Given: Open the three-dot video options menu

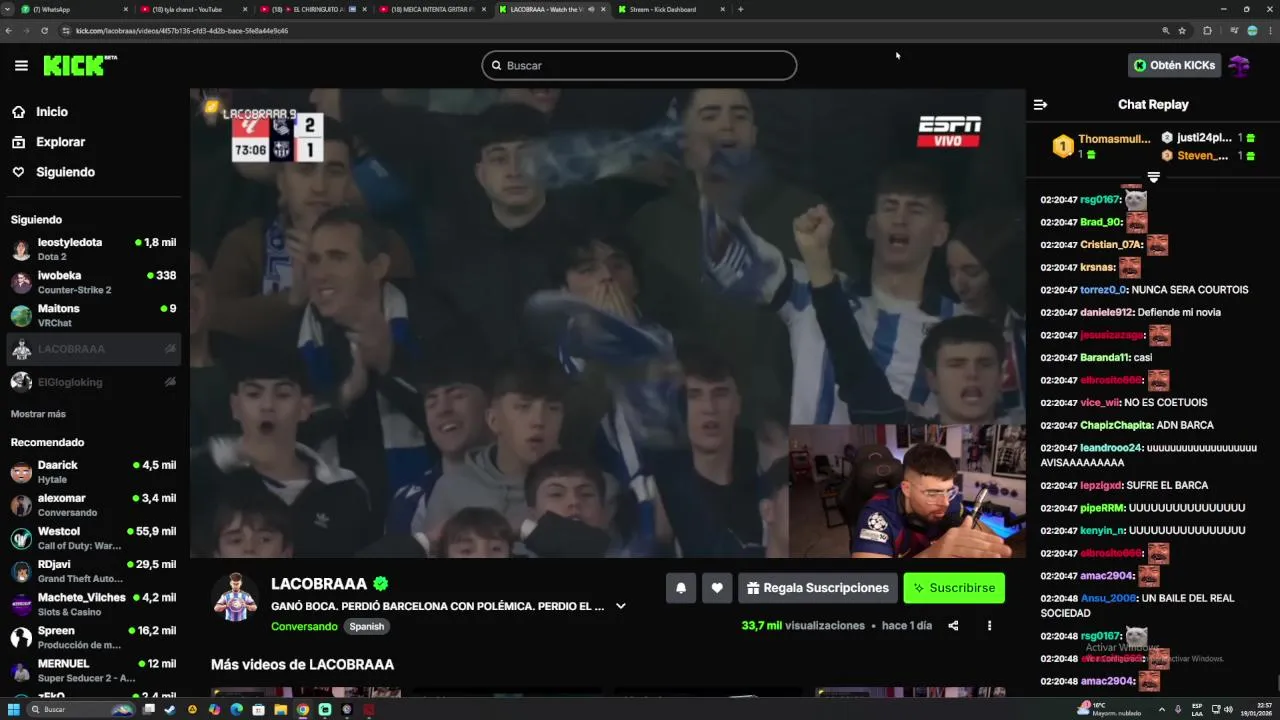Looking at the screenshot, I should pos(989,626).
